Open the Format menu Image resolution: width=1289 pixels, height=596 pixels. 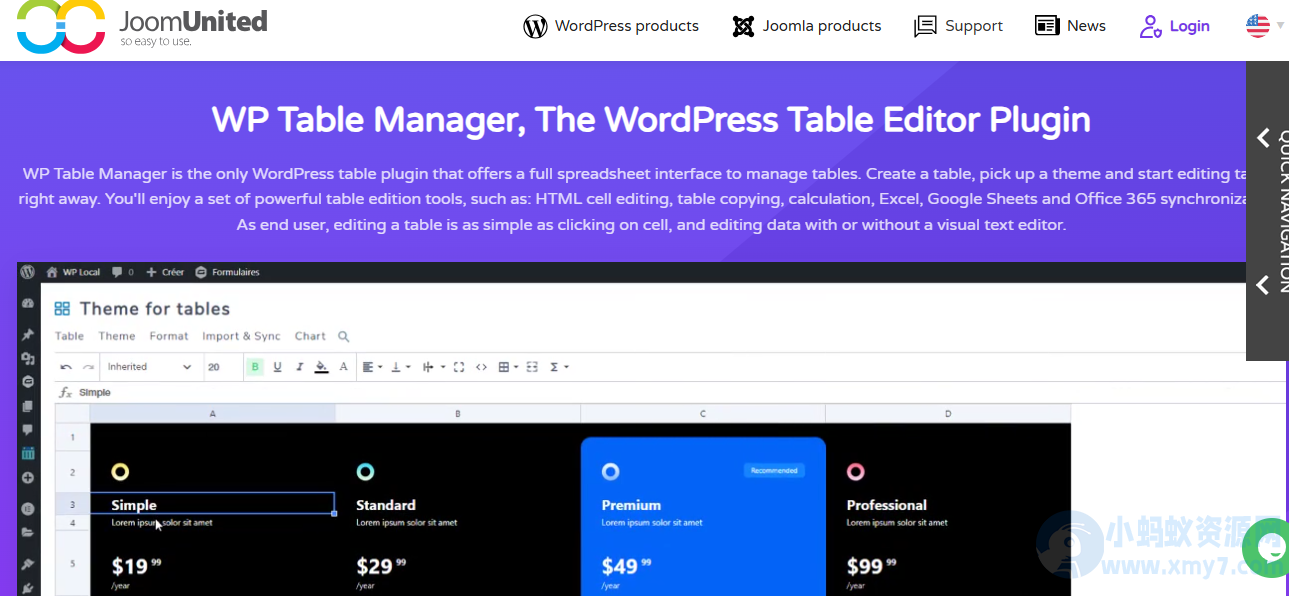tap(169, 336)
